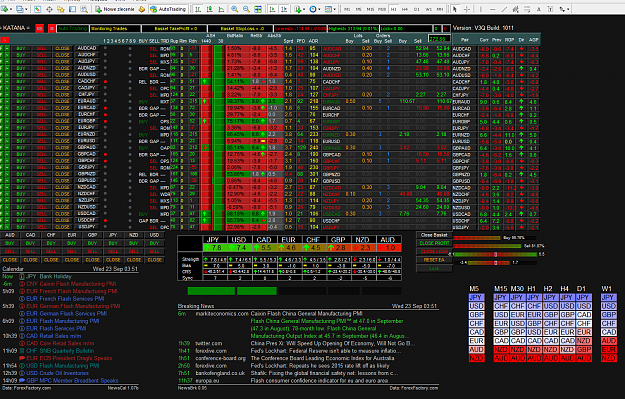
Task: Expand the Templates dropdown arrow
Action: coord(334,9)
